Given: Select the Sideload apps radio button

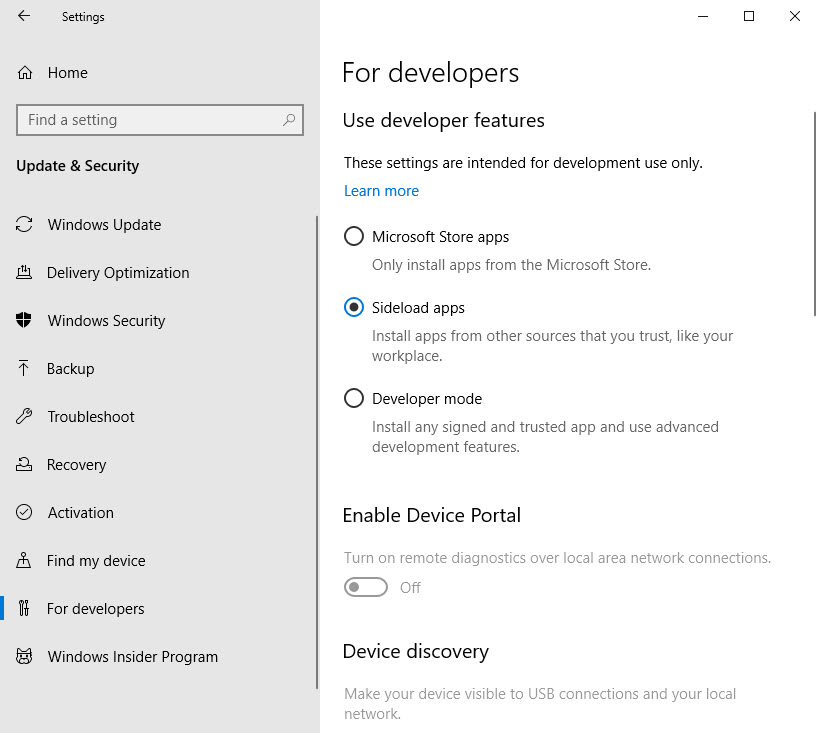Looking at the screenshot, I should pos(353,307).
